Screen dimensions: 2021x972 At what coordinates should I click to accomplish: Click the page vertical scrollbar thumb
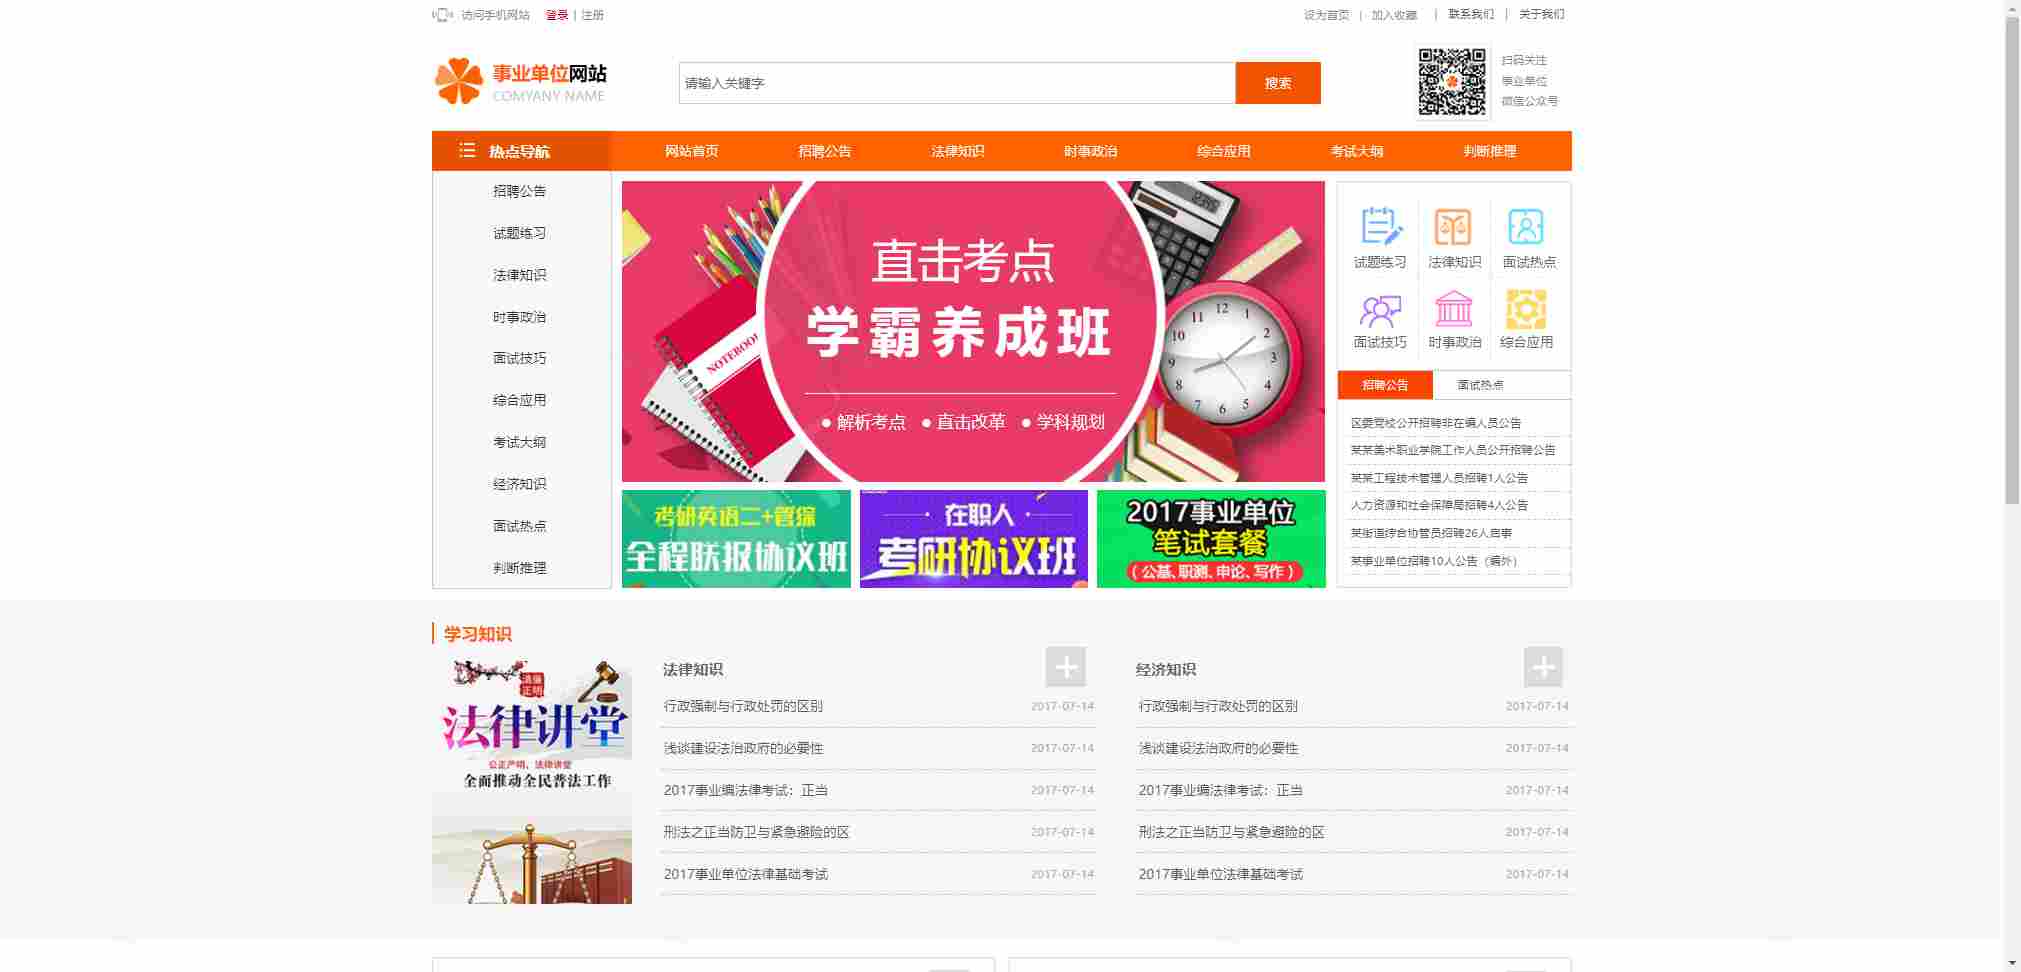[2012, 260]
